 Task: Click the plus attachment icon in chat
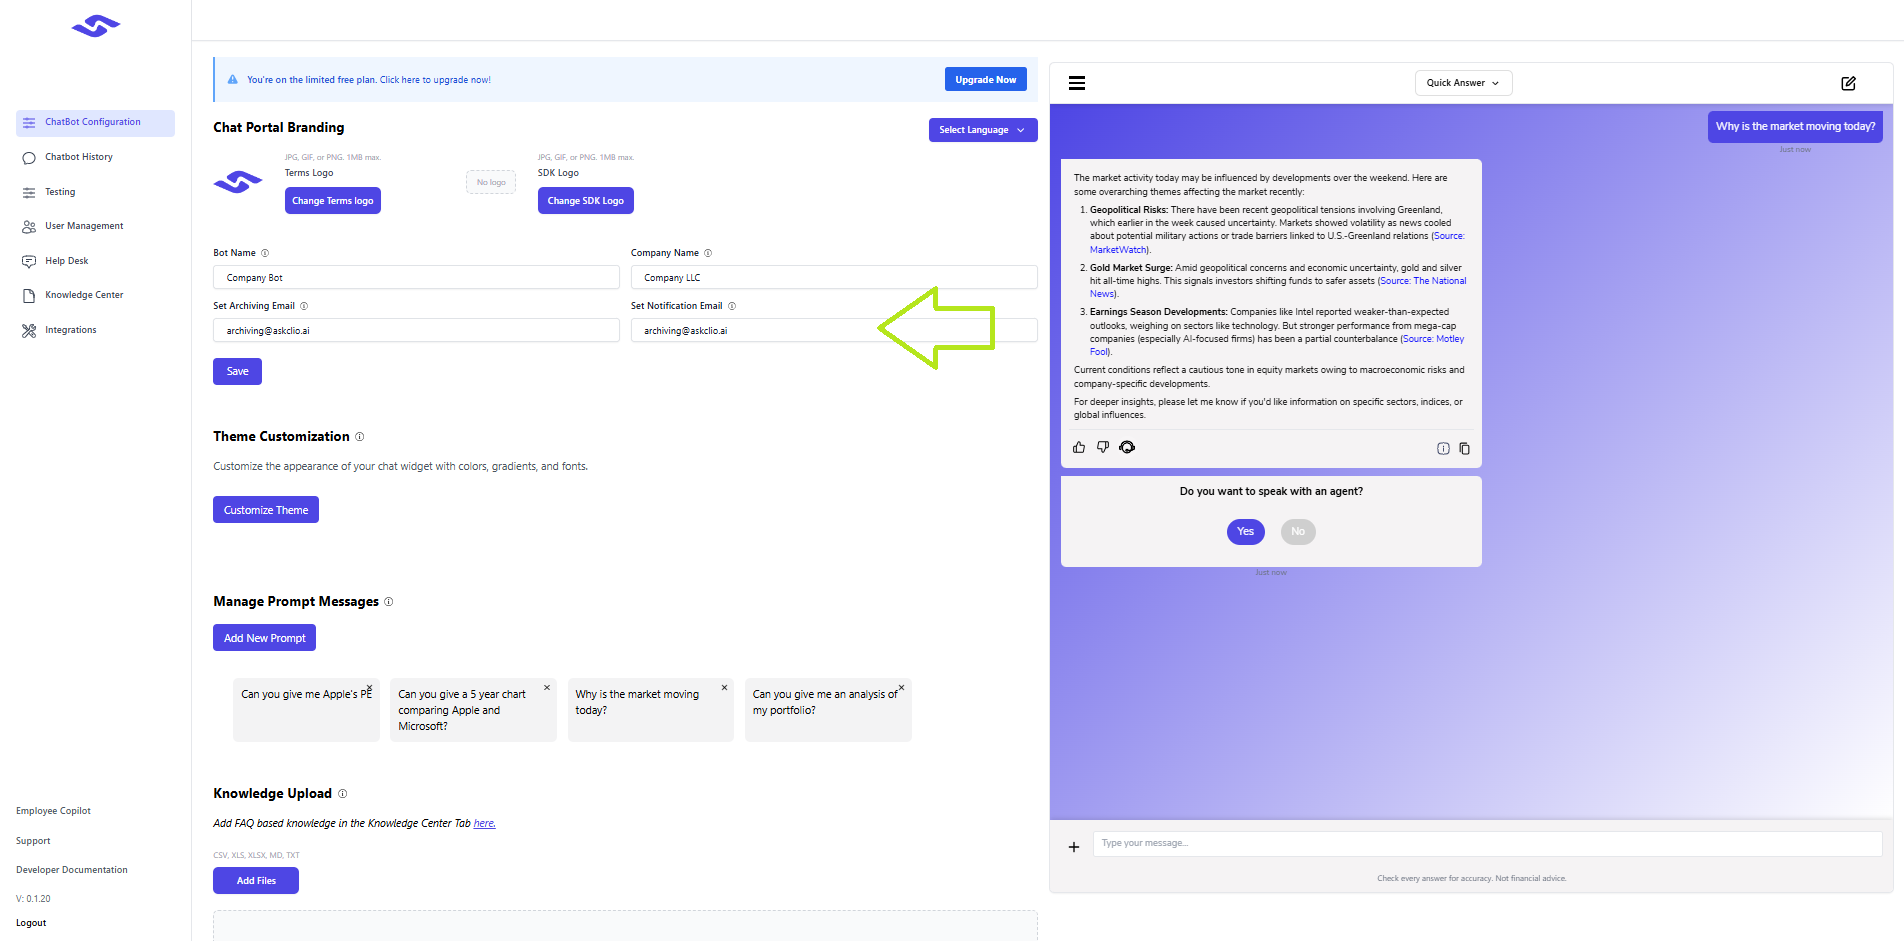pos(1074,847)
